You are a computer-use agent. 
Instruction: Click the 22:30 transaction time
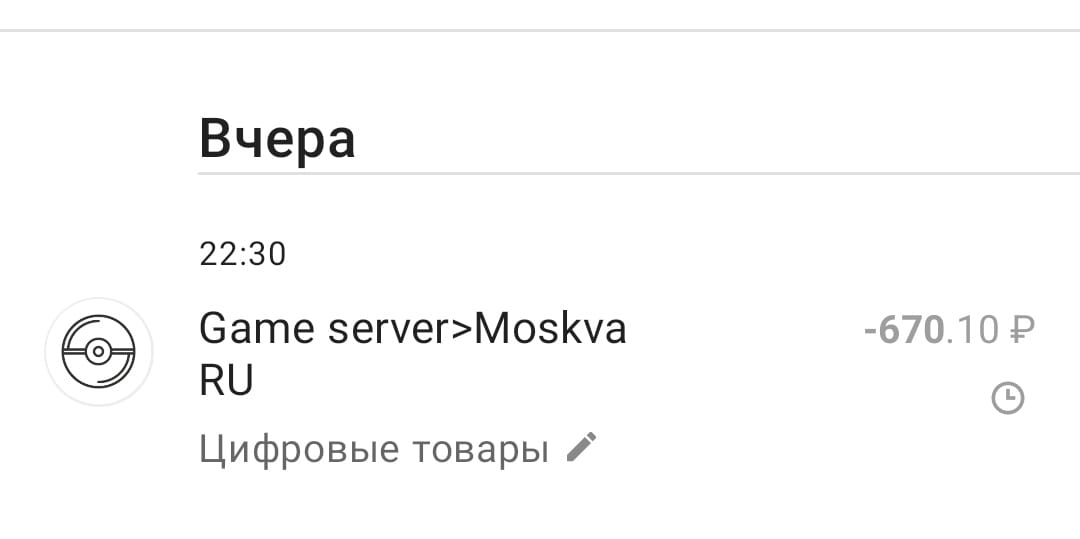(242, 254)
